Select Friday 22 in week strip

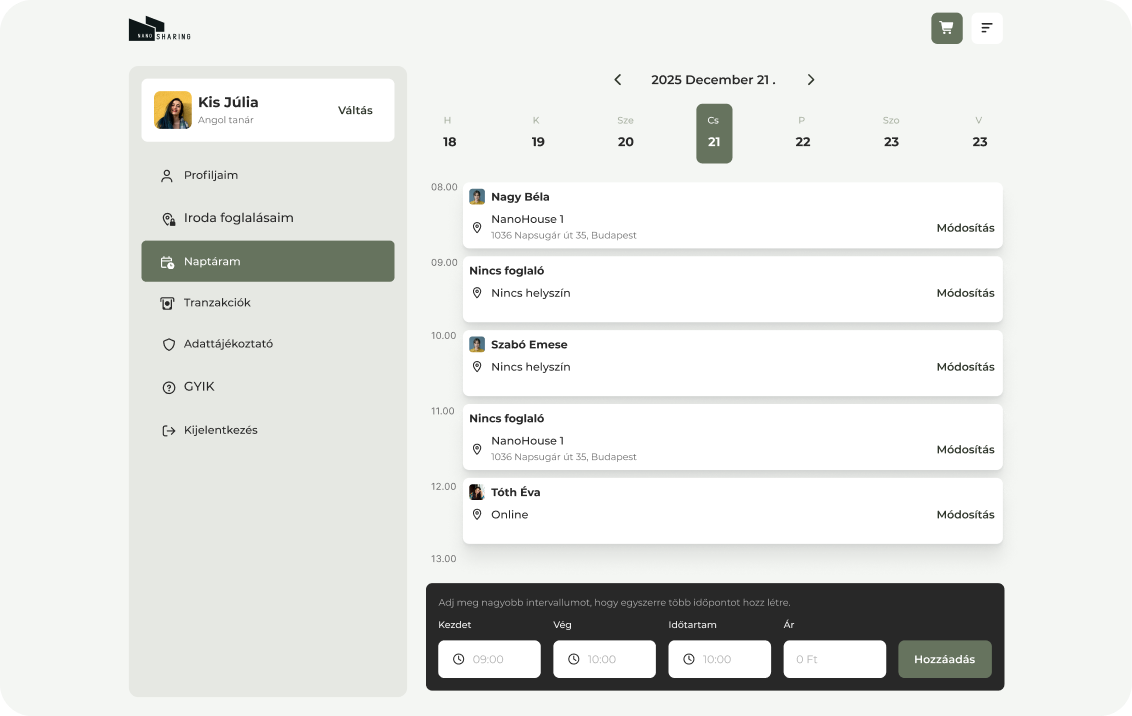tap(803, 134)
